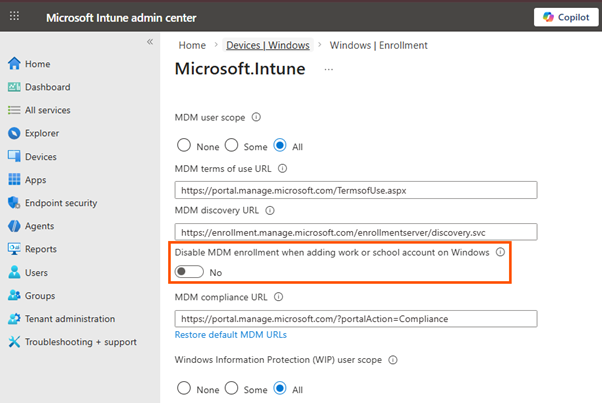602x403 pixels.
Task: Open the app launcher waffle icon
Action: point(14,18)
